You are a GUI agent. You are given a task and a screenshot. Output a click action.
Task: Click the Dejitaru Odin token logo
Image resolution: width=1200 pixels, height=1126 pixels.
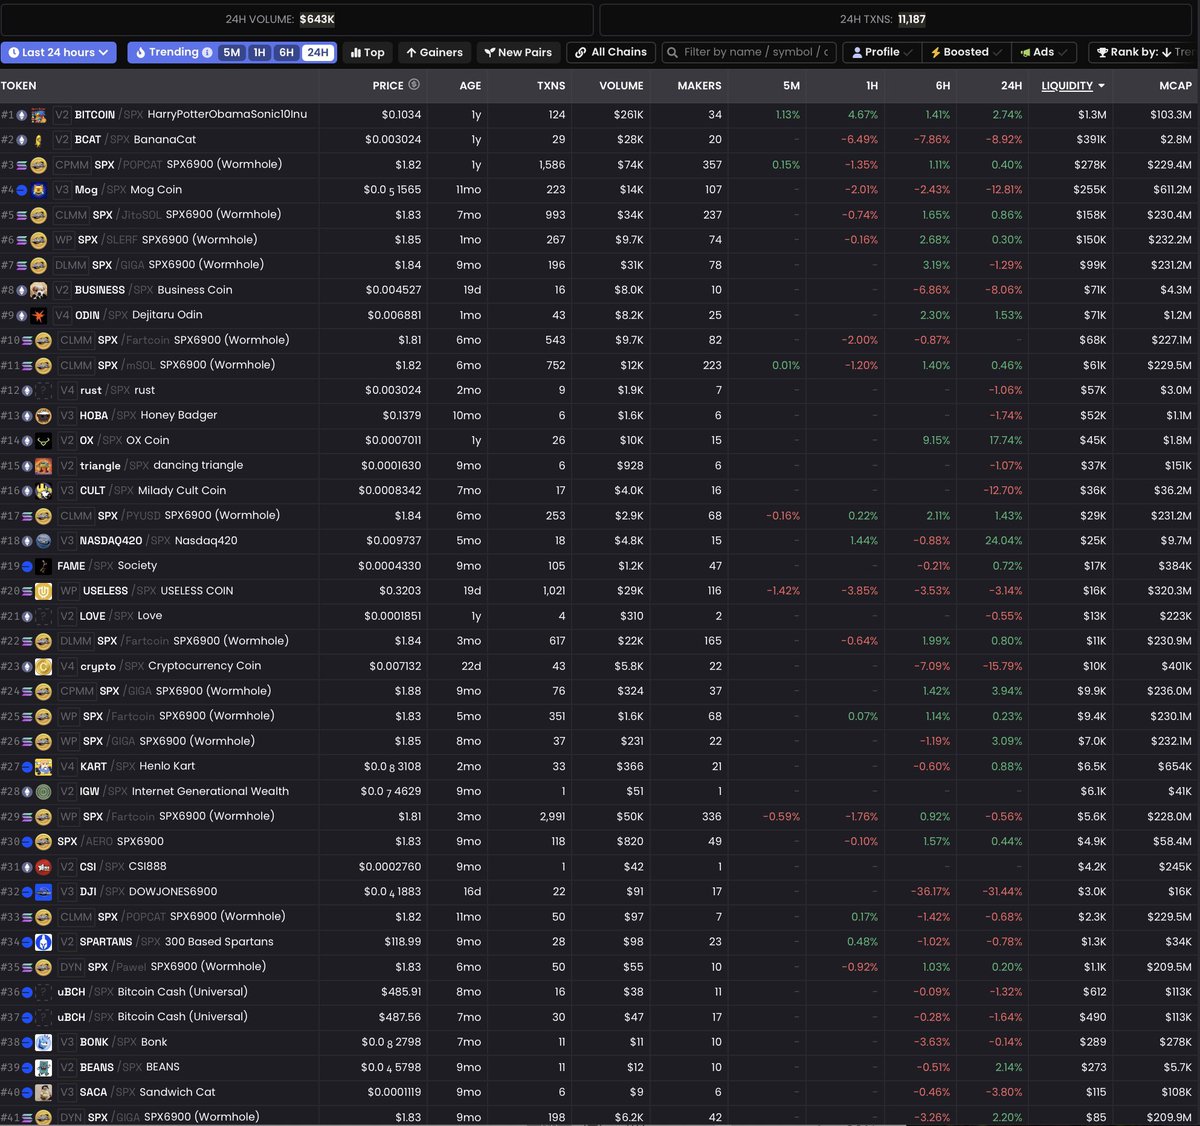39,315
